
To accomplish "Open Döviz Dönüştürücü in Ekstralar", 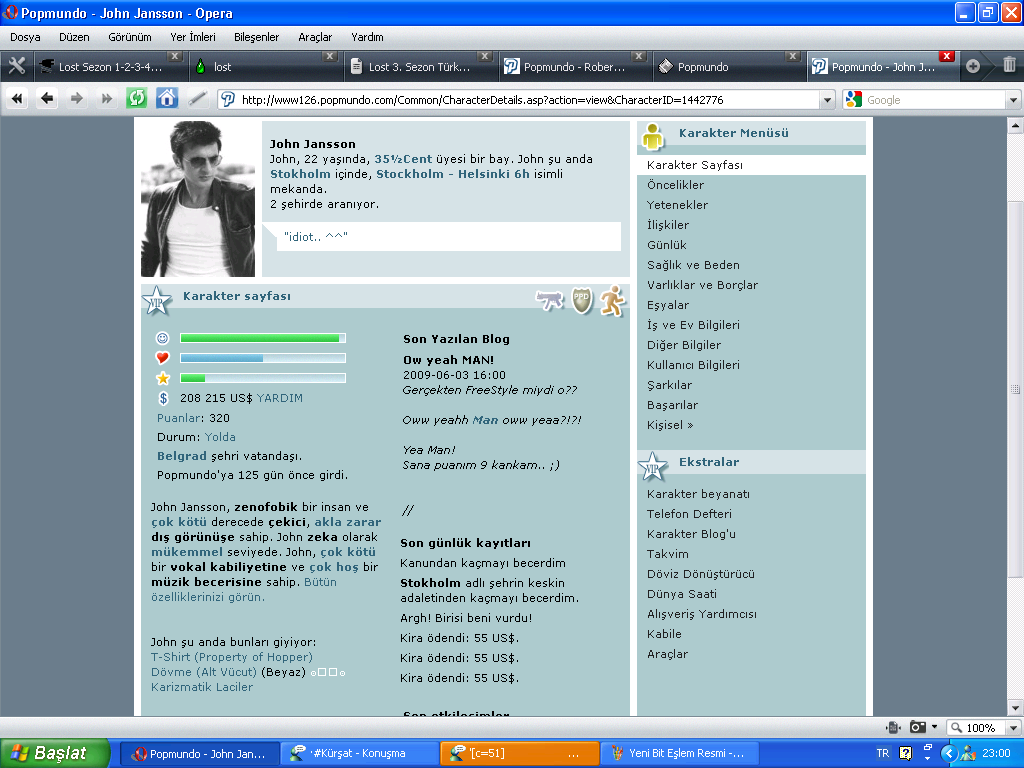I will (x=701, y=574).
